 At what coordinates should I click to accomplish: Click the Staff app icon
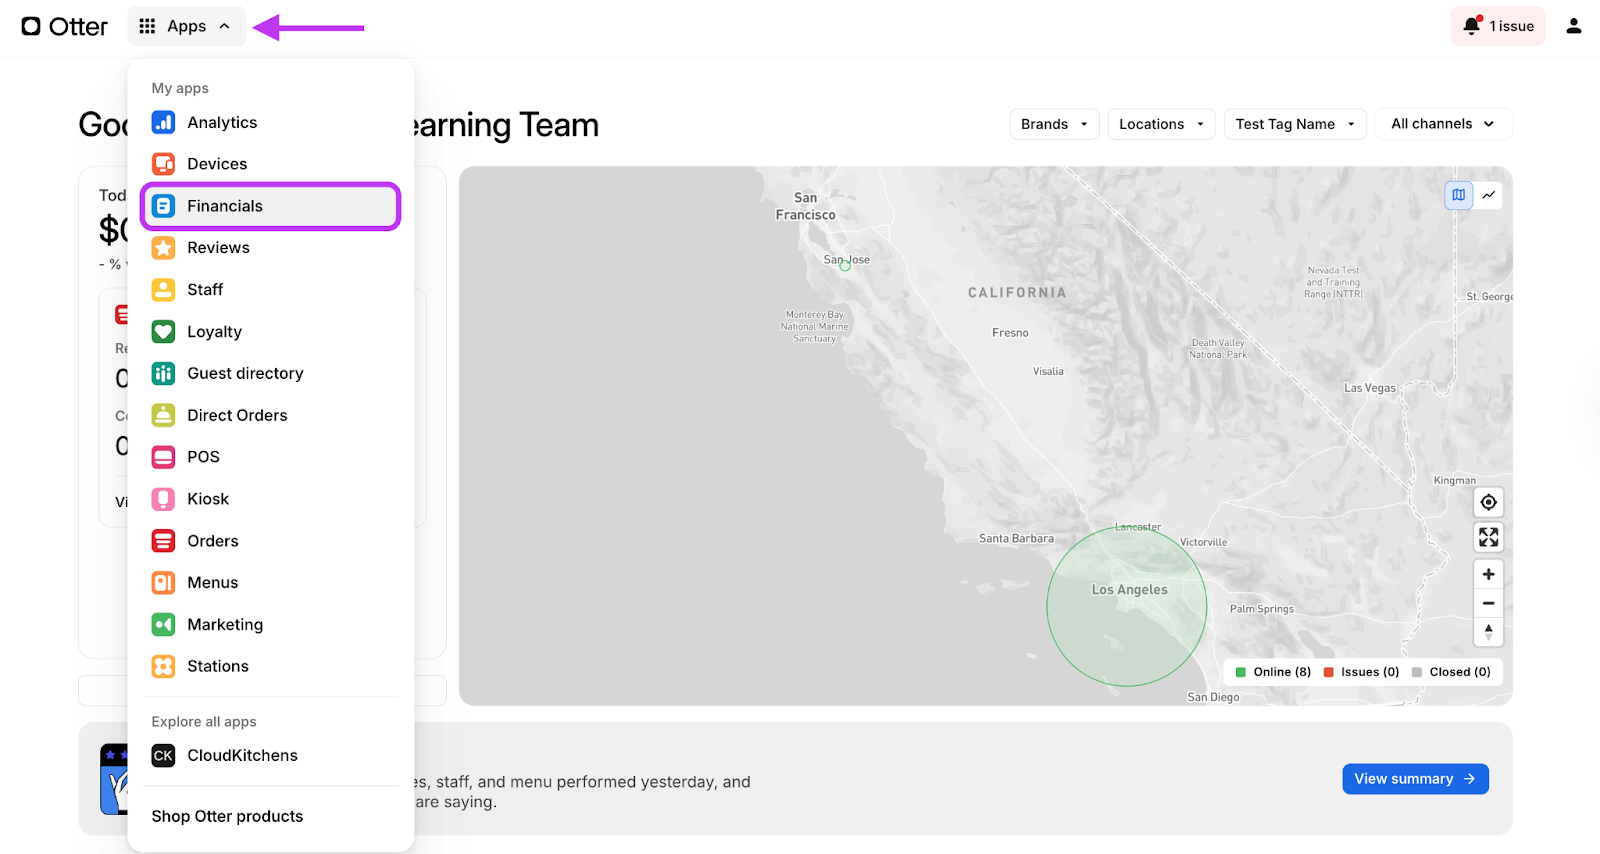point(163,289)
